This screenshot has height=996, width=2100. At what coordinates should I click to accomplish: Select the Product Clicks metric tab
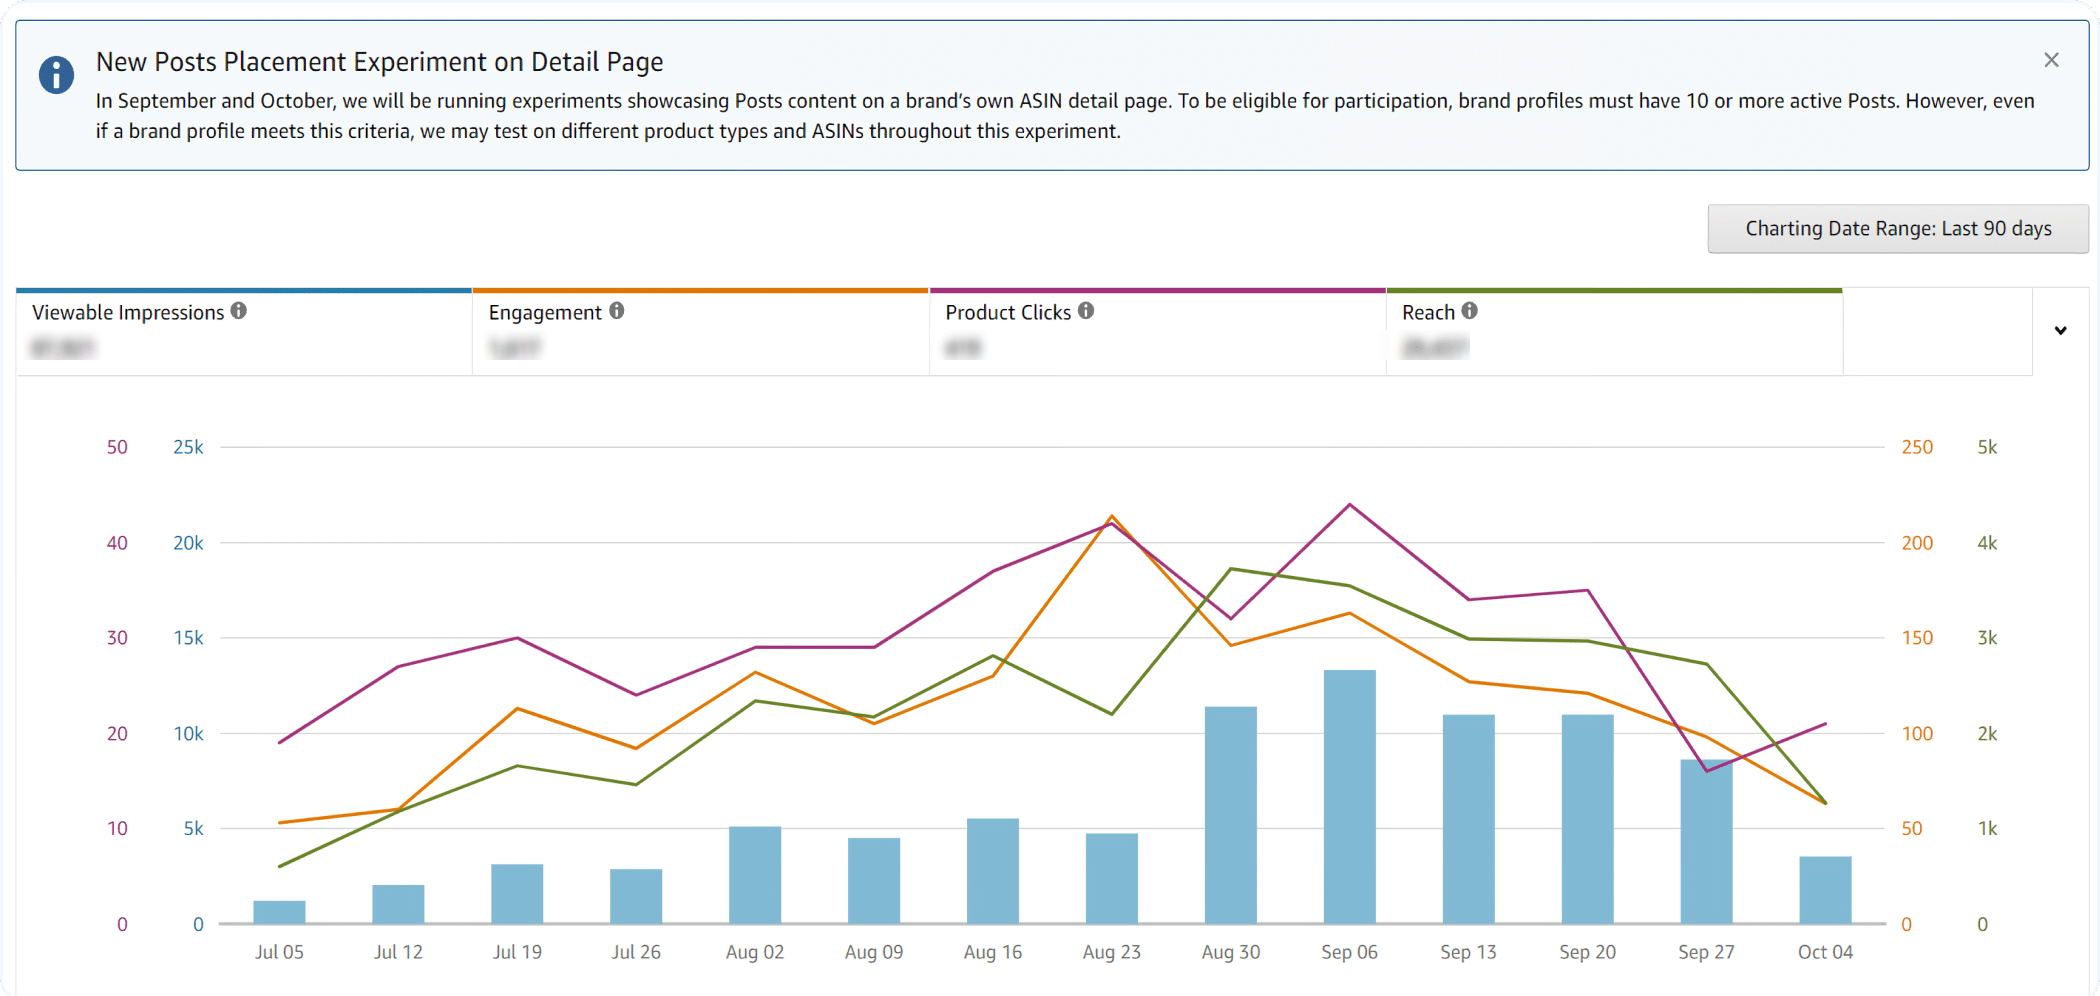pyautogui.click(x=1157, y=332)
